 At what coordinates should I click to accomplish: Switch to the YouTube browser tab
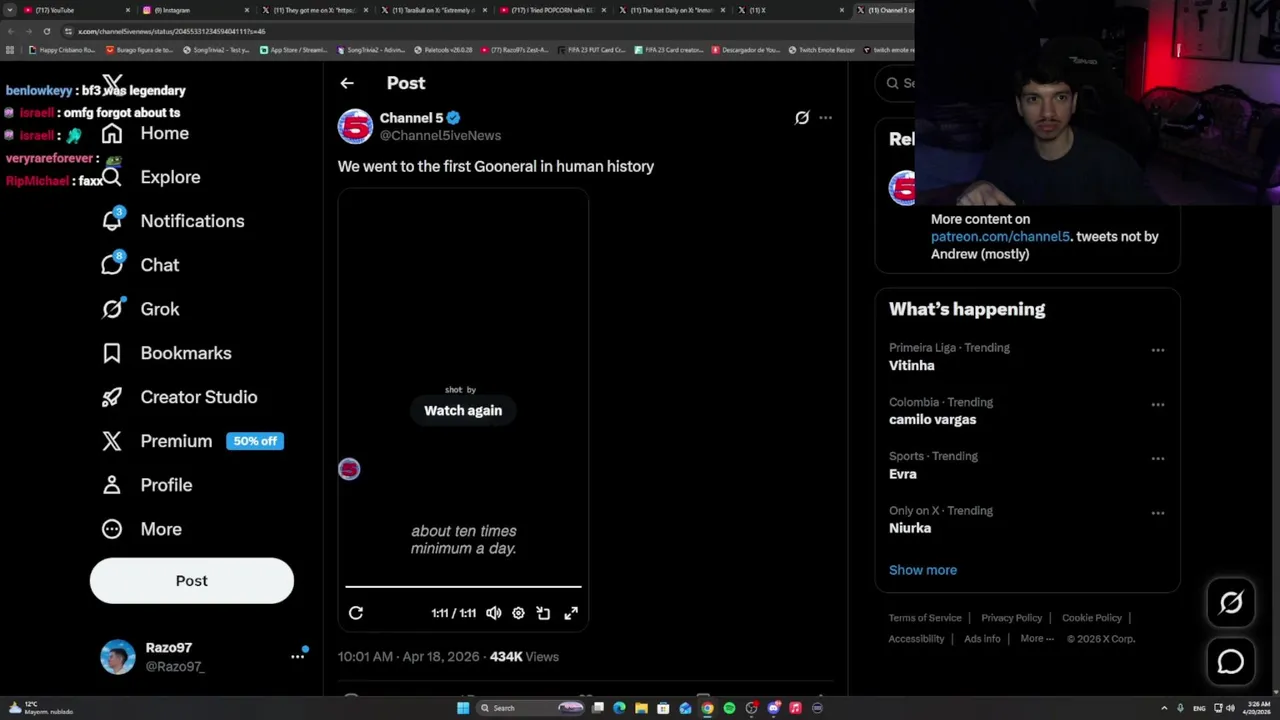point(75,10)
